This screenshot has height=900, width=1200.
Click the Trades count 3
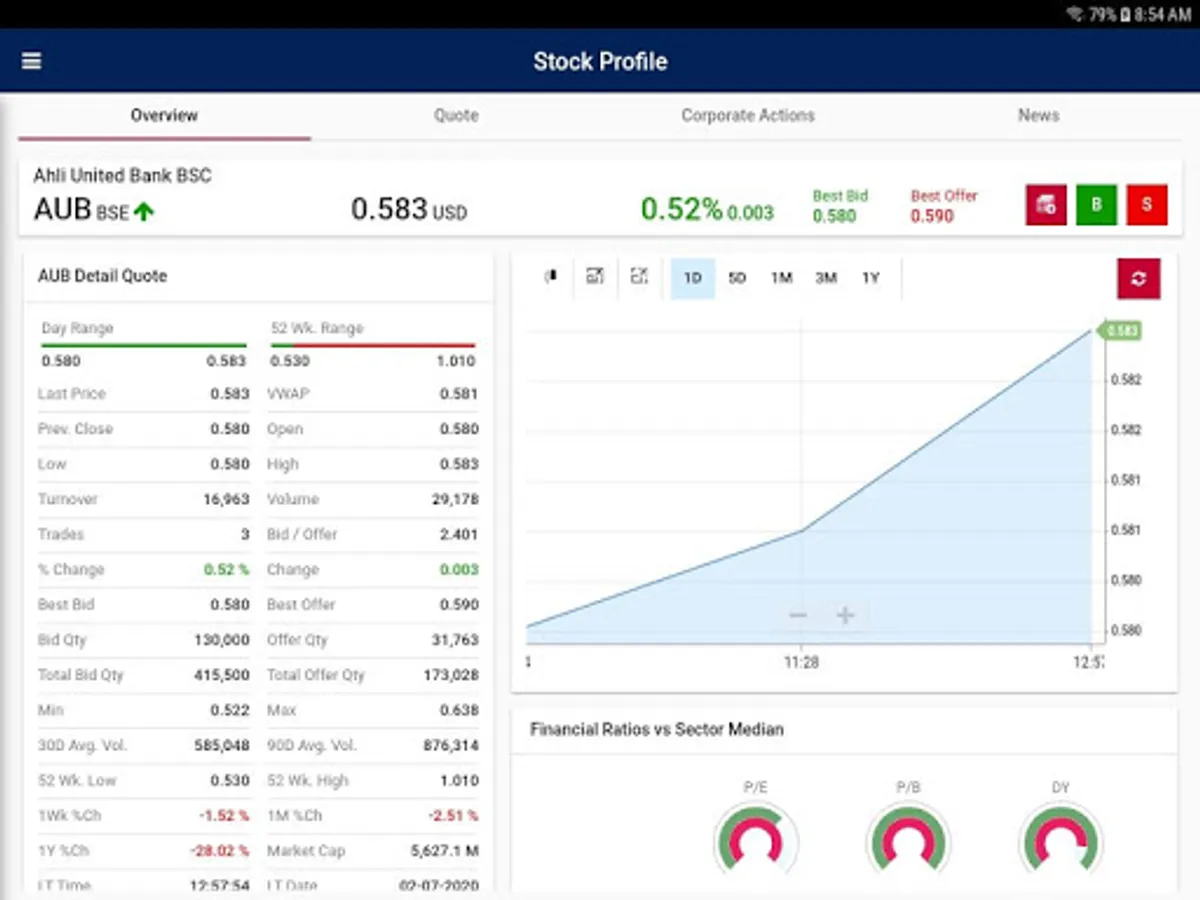245,535
